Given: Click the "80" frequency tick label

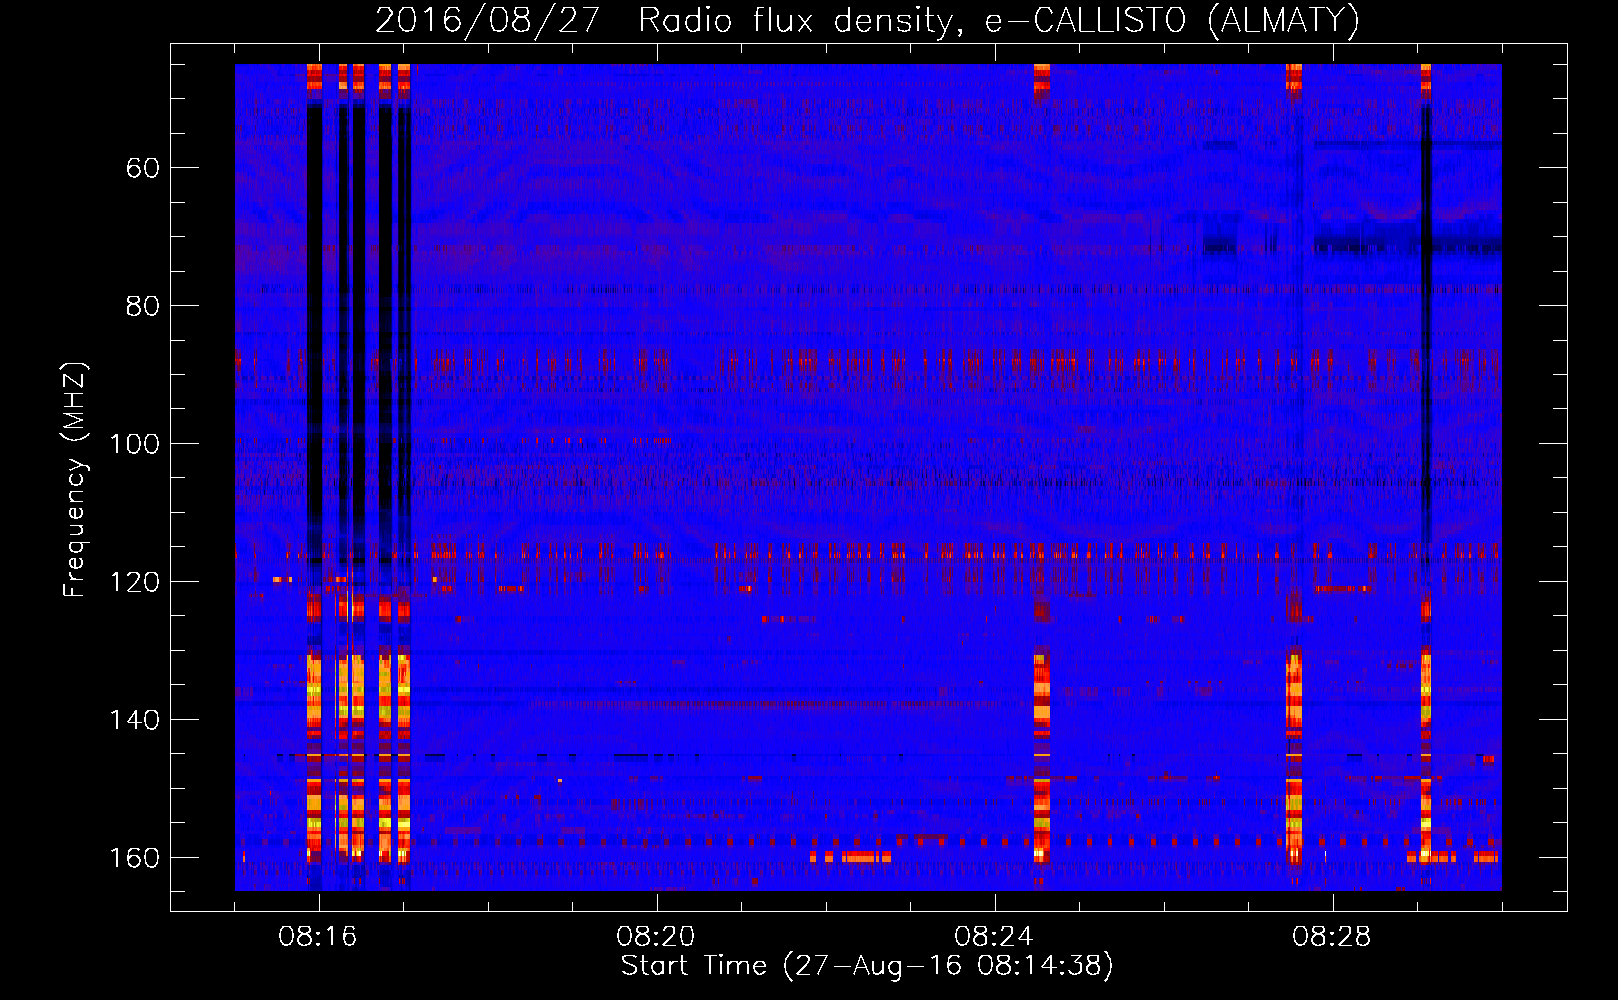Looking at the screenshot, I should (x=143, y=306).
